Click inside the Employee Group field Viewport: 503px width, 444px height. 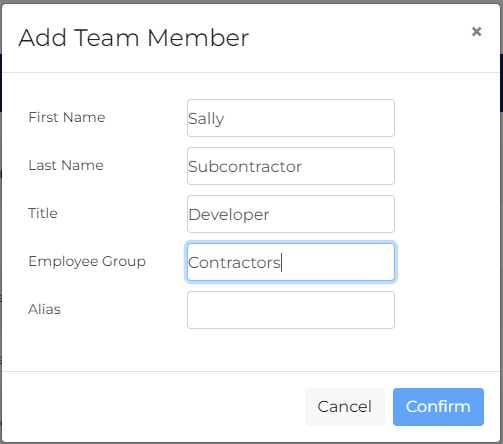click(291, 262)
